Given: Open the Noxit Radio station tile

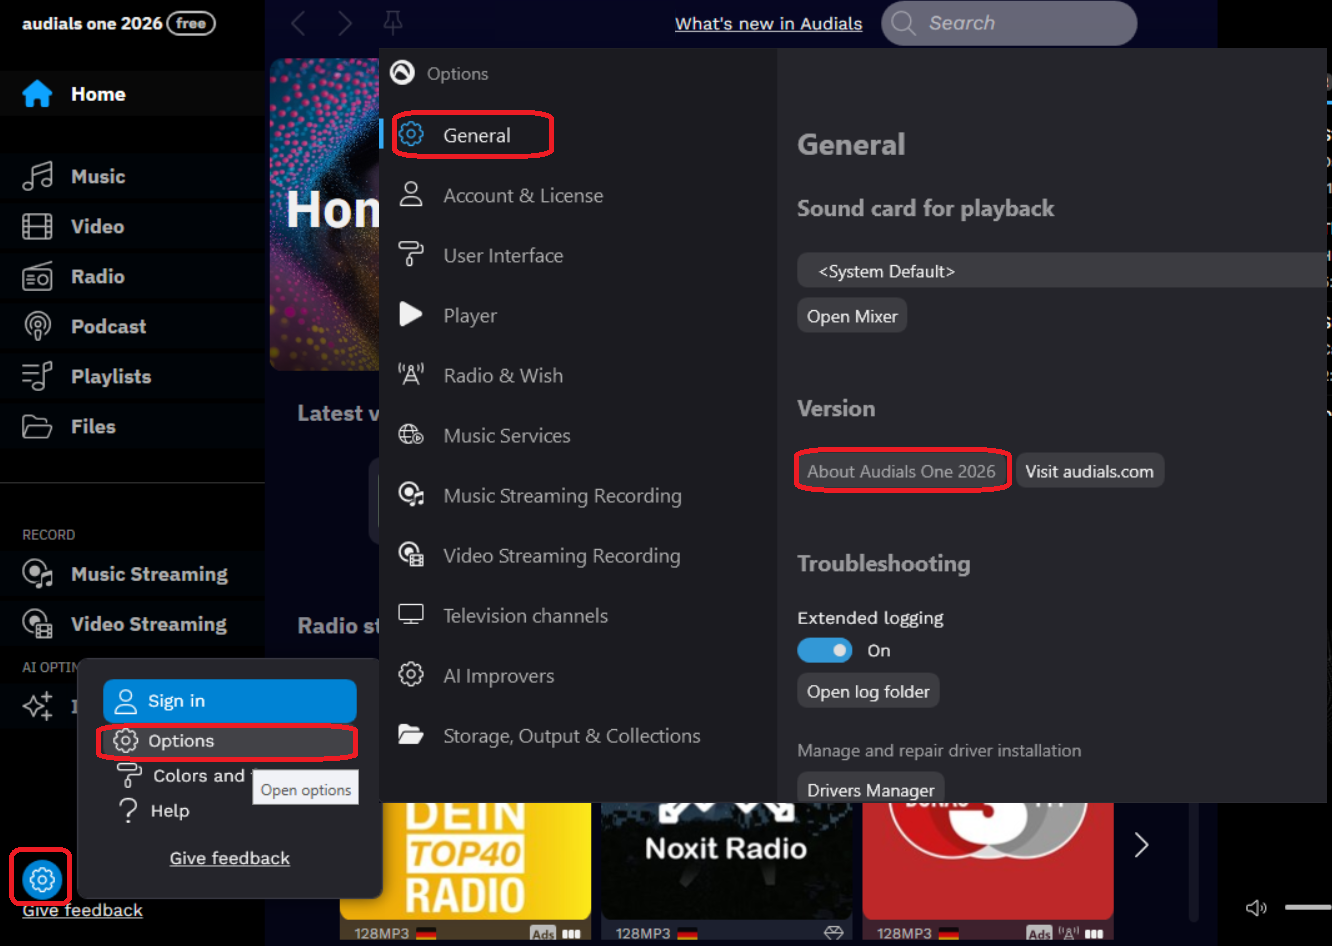Looking at the screenshot, I should pyautogui.click(x=726, y=862).
